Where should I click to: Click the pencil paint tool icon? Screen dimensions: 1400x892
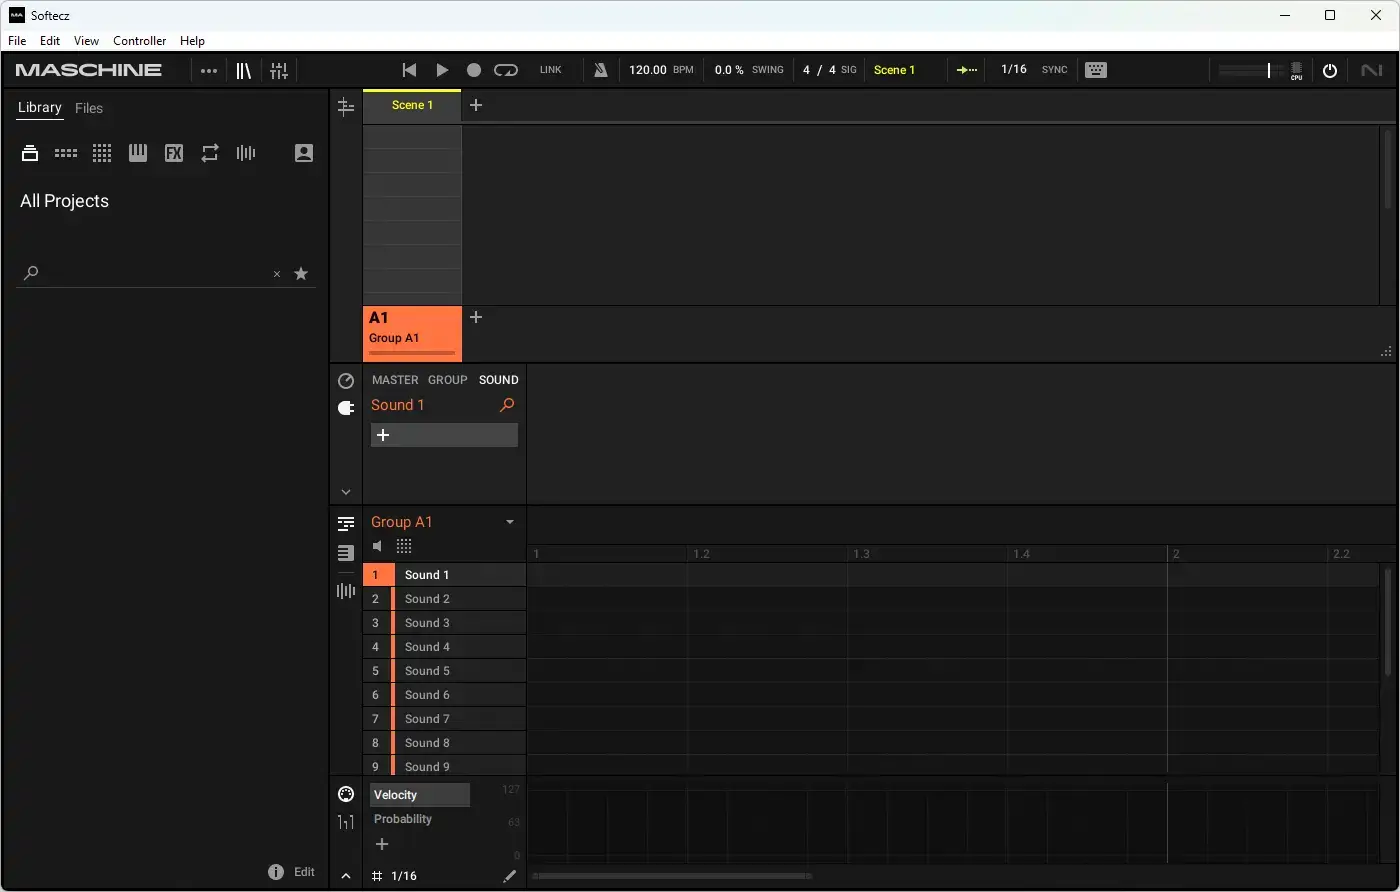tap(510, 876)
